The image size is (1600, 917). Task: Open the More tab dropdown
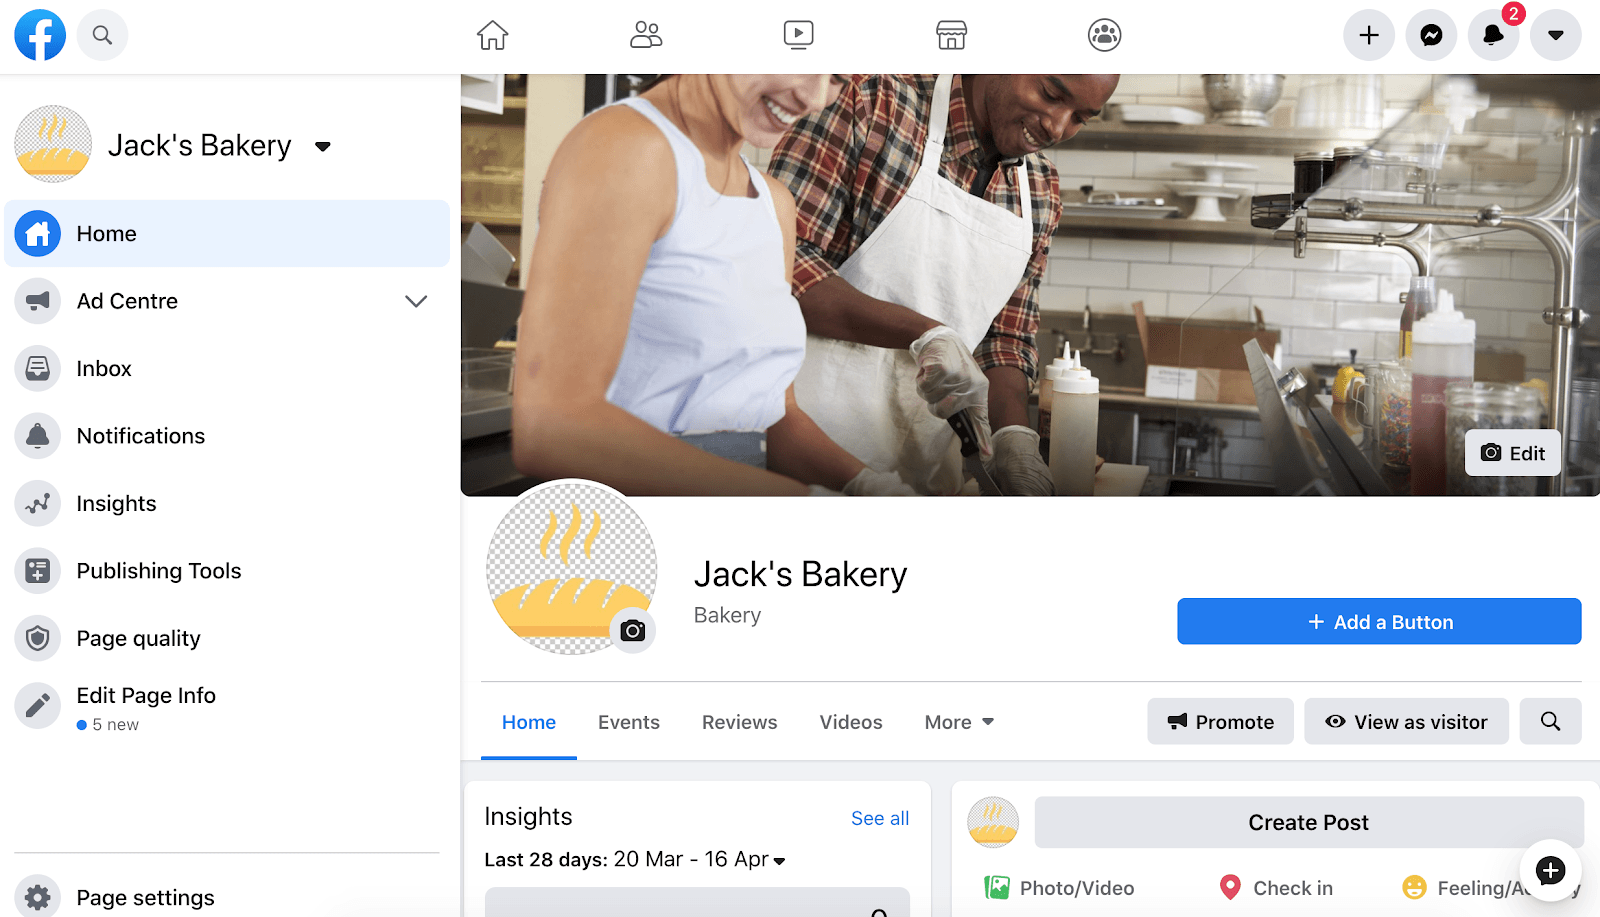pyautogui.click(x=958, y=722)
